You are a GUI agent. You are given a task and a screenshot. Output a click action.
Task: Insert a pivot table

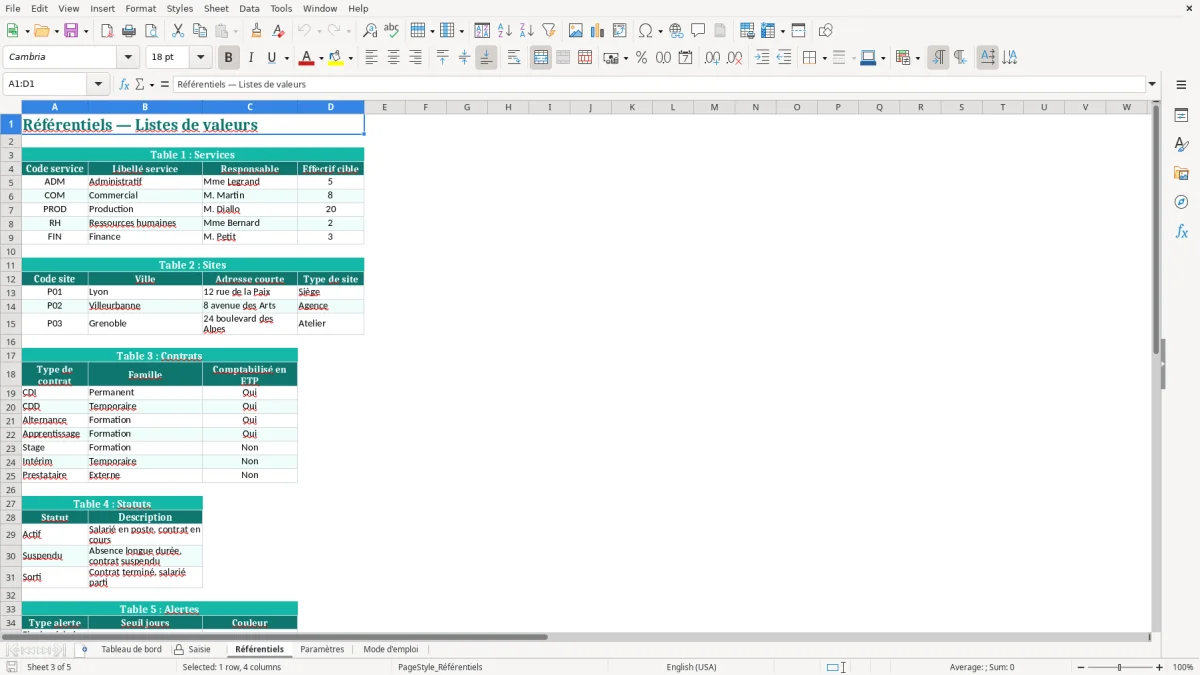[x=620, y=31]
